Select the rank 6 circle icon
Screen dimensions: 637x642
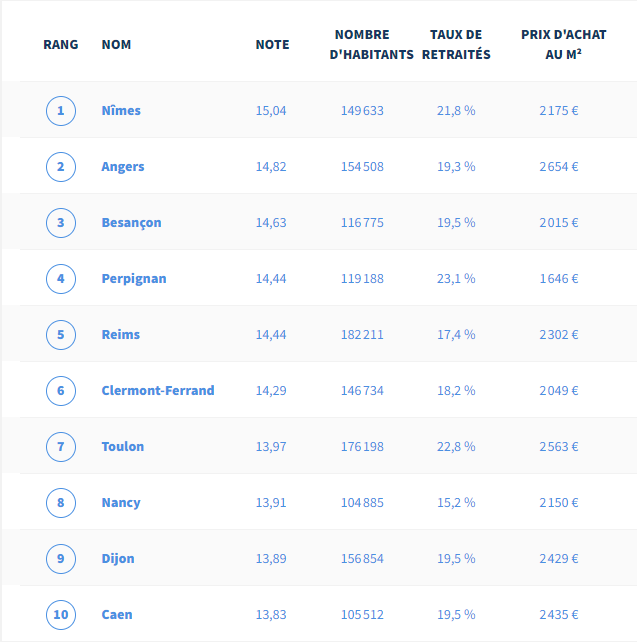pyautogui.click(x=61, y=391)
